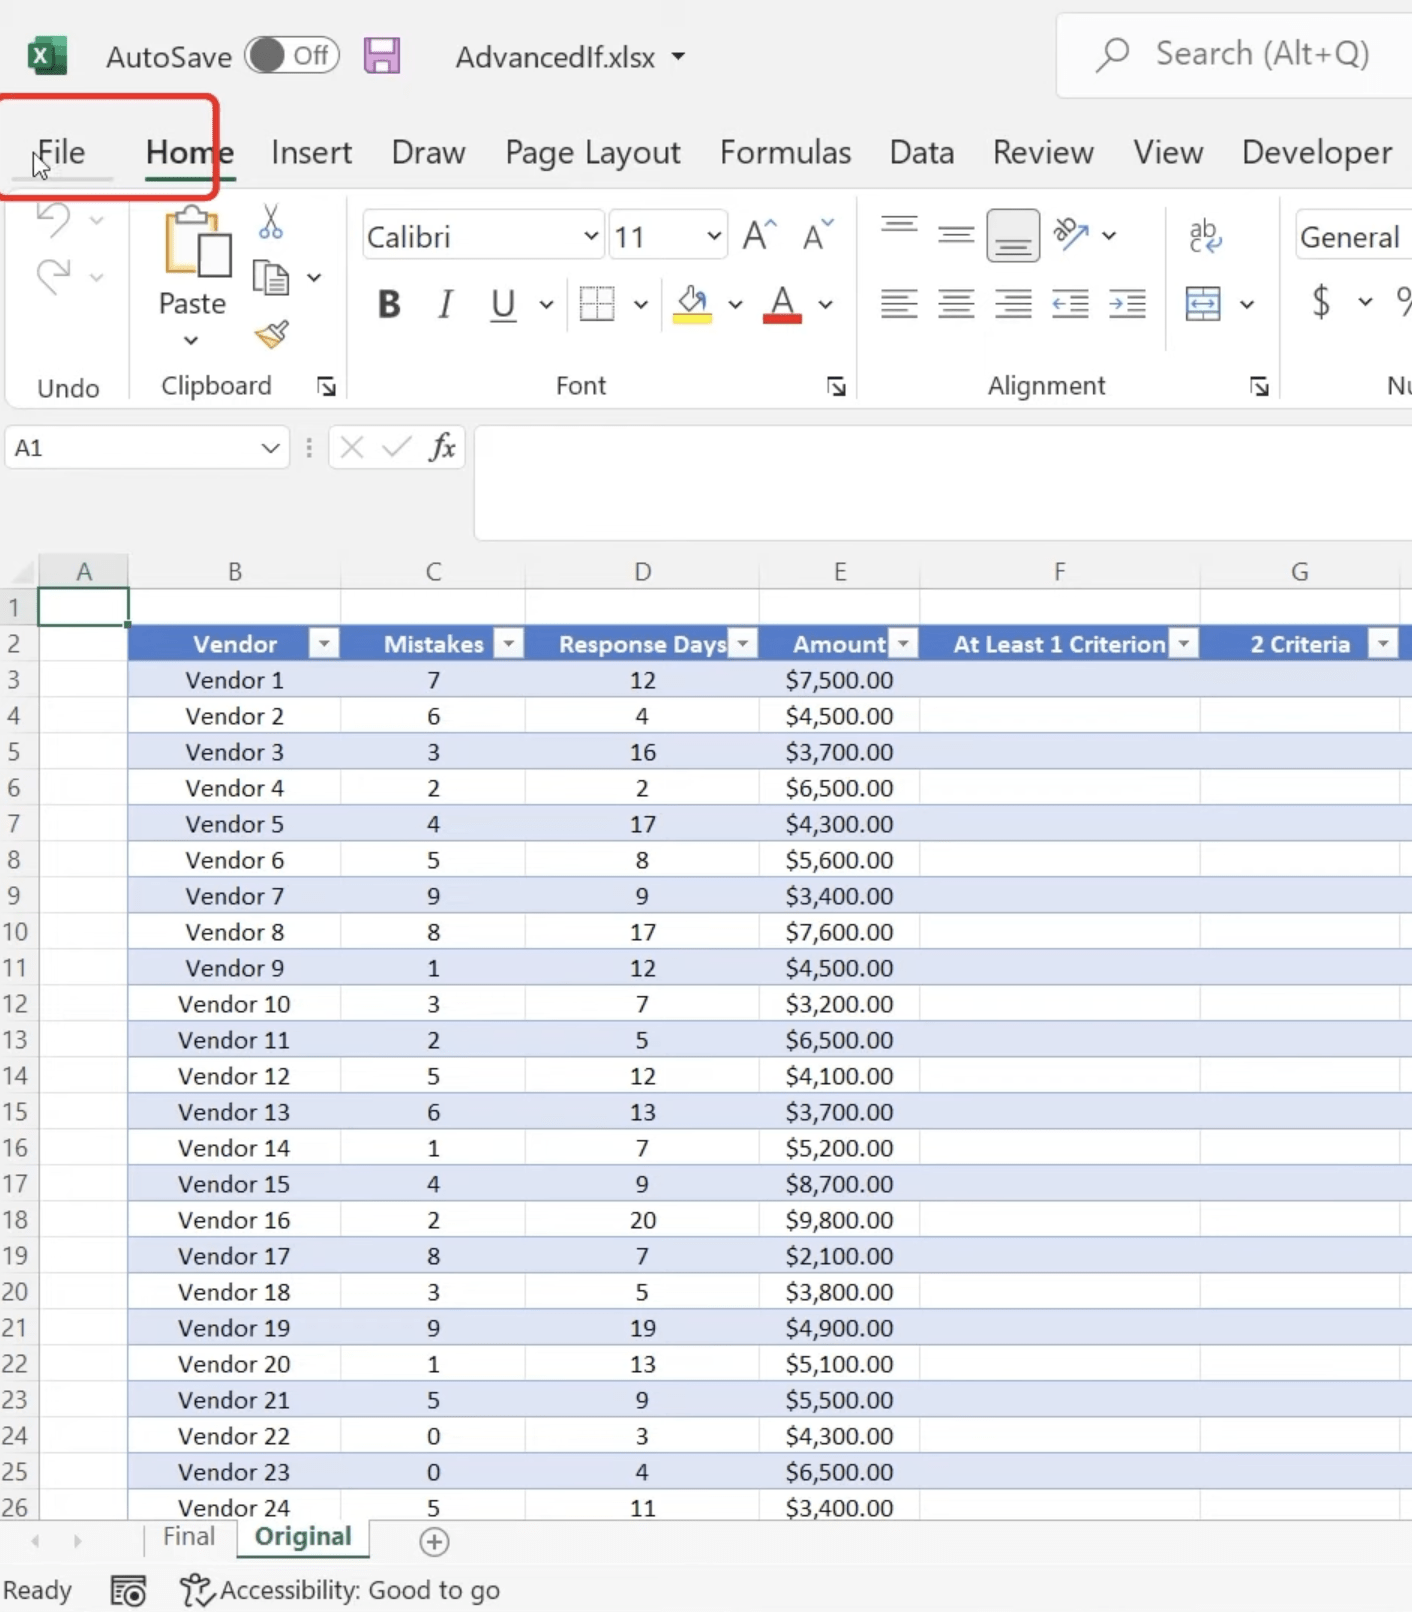Apply Italic formatting

(x=446, y=303)
